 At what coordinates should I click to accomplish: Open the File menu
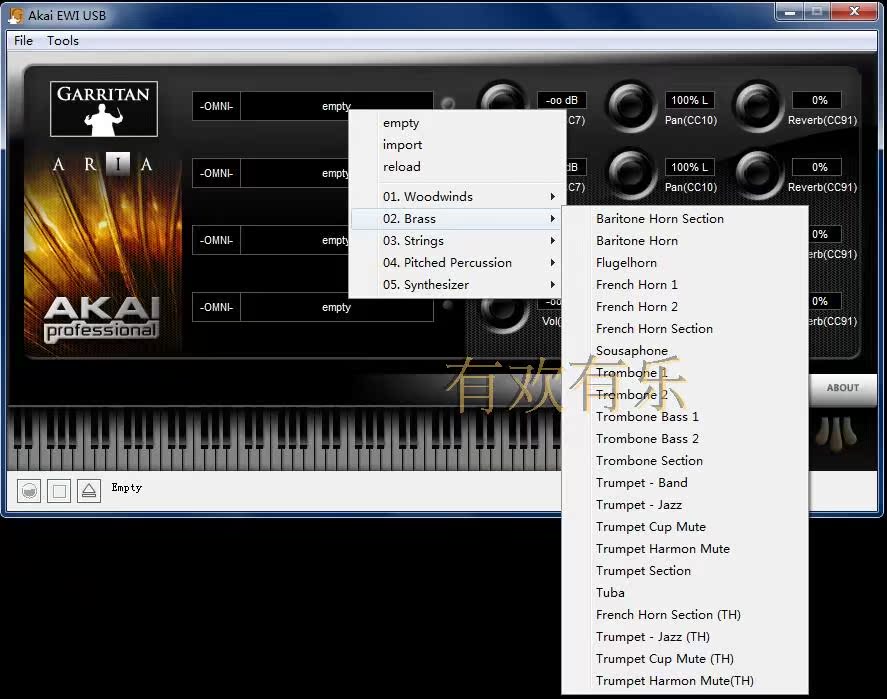click(x=23, y=41)
